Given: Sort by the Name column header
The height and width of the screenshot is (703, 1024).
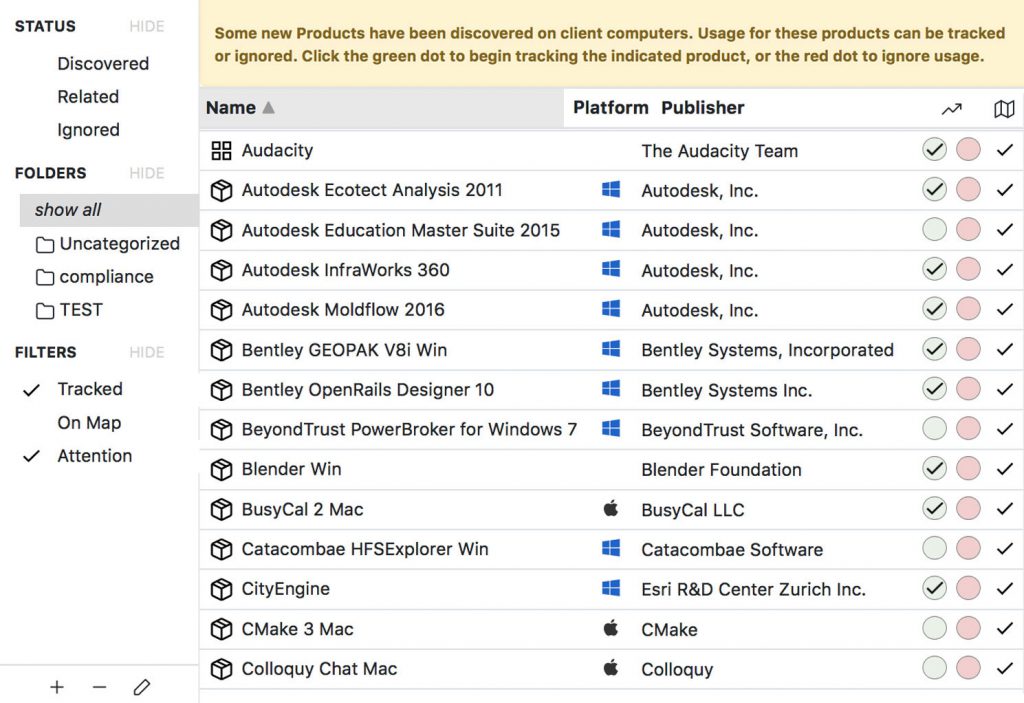Looking at the screenshot, I should pos(230,107).
